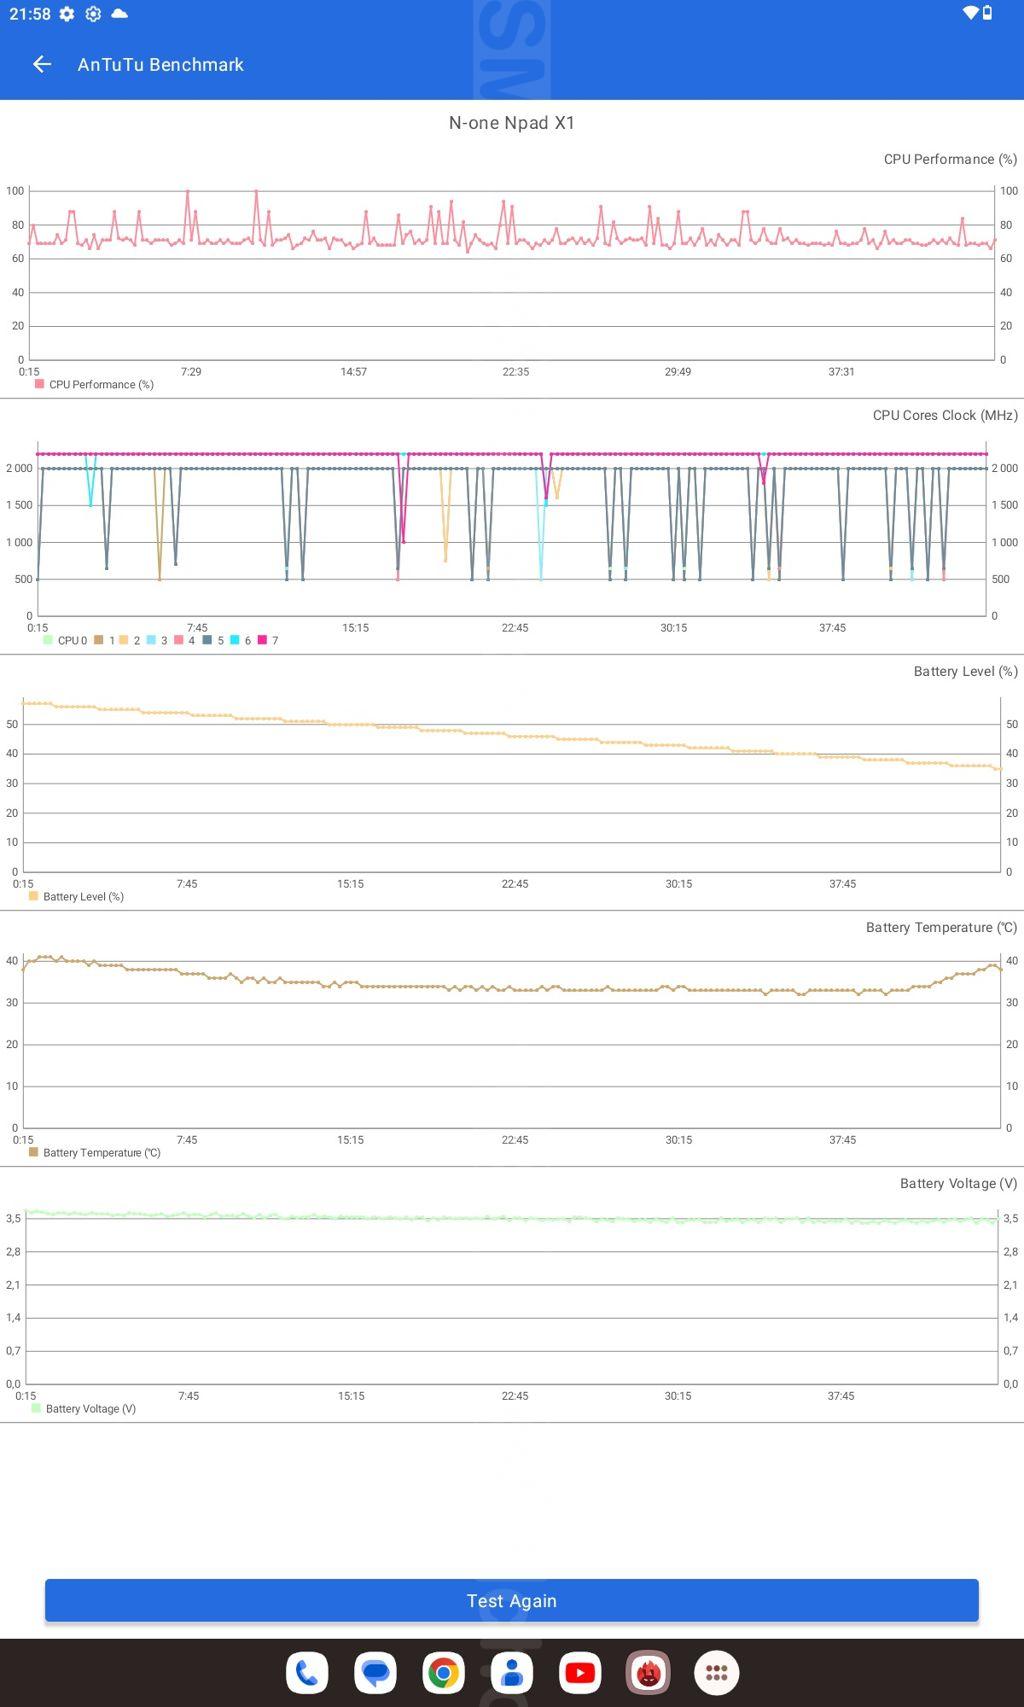1024x1707 pixels.
Task: Launch Chrome from the dock
Action: coord(443,1673)
